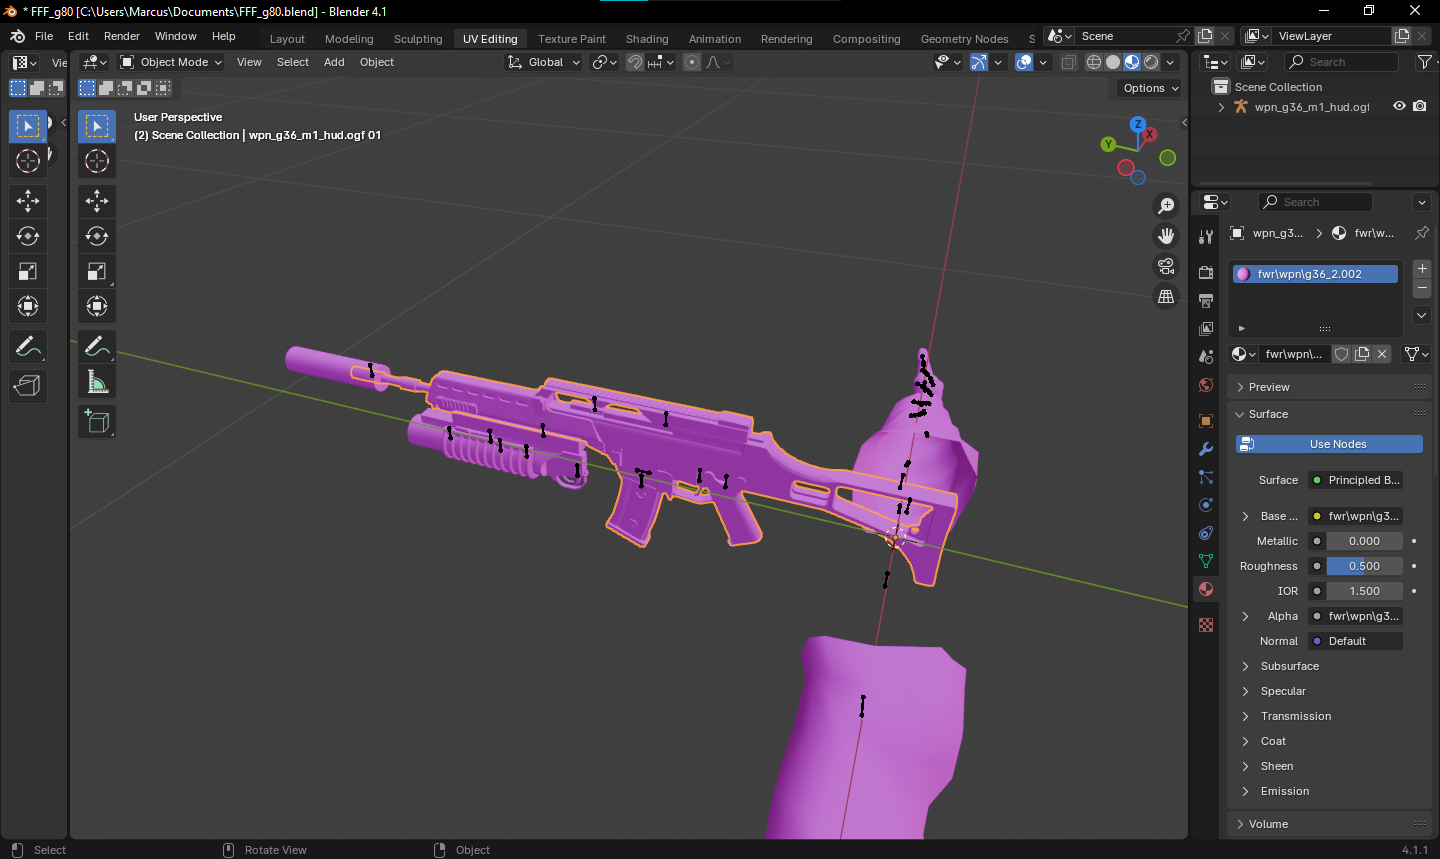
Task: Open the Render menu
Action: (122, 36)
